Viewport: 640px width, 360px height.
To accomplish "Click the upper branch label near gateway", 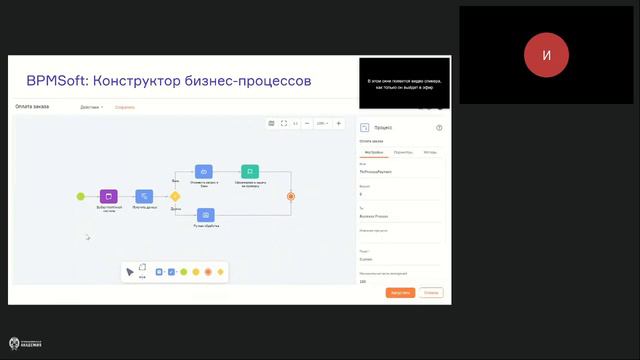I will [x=176, y=181].
